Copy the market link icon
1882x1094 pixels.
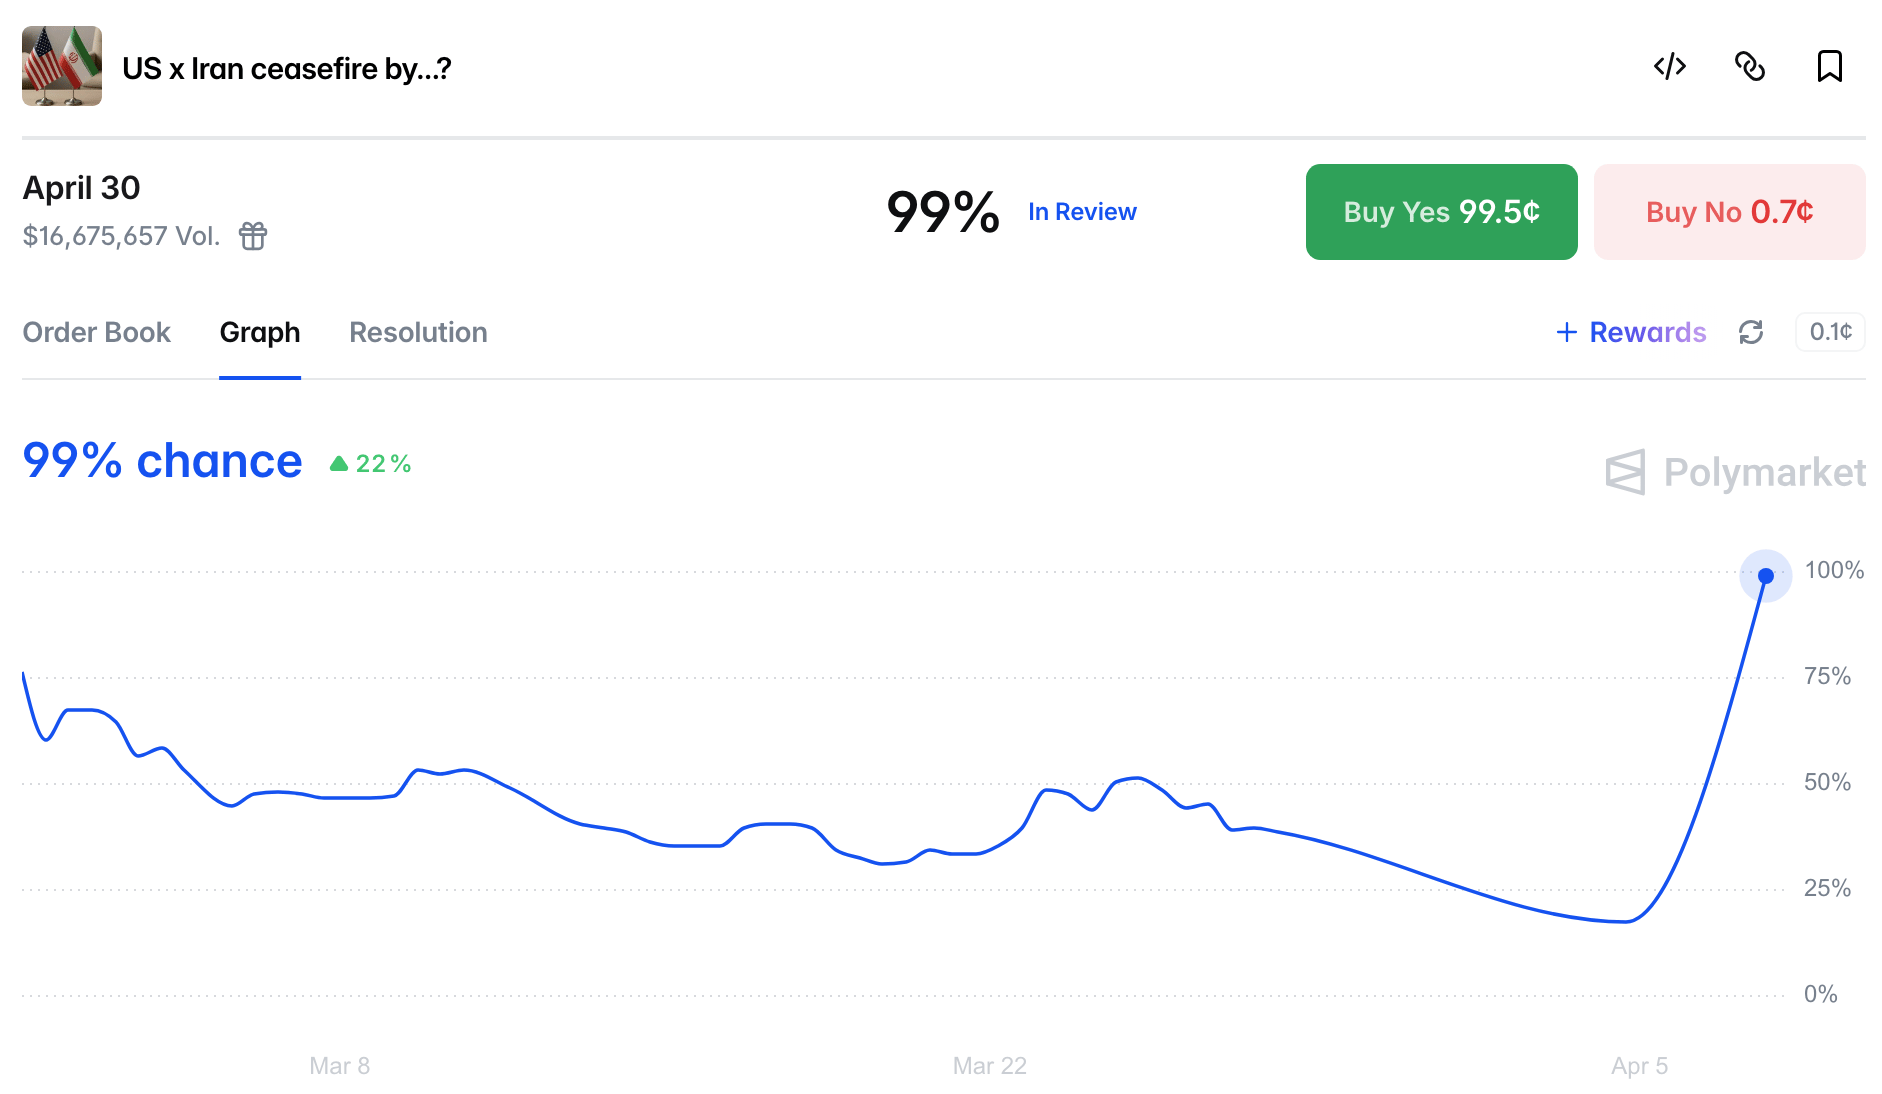point(1749,67)
